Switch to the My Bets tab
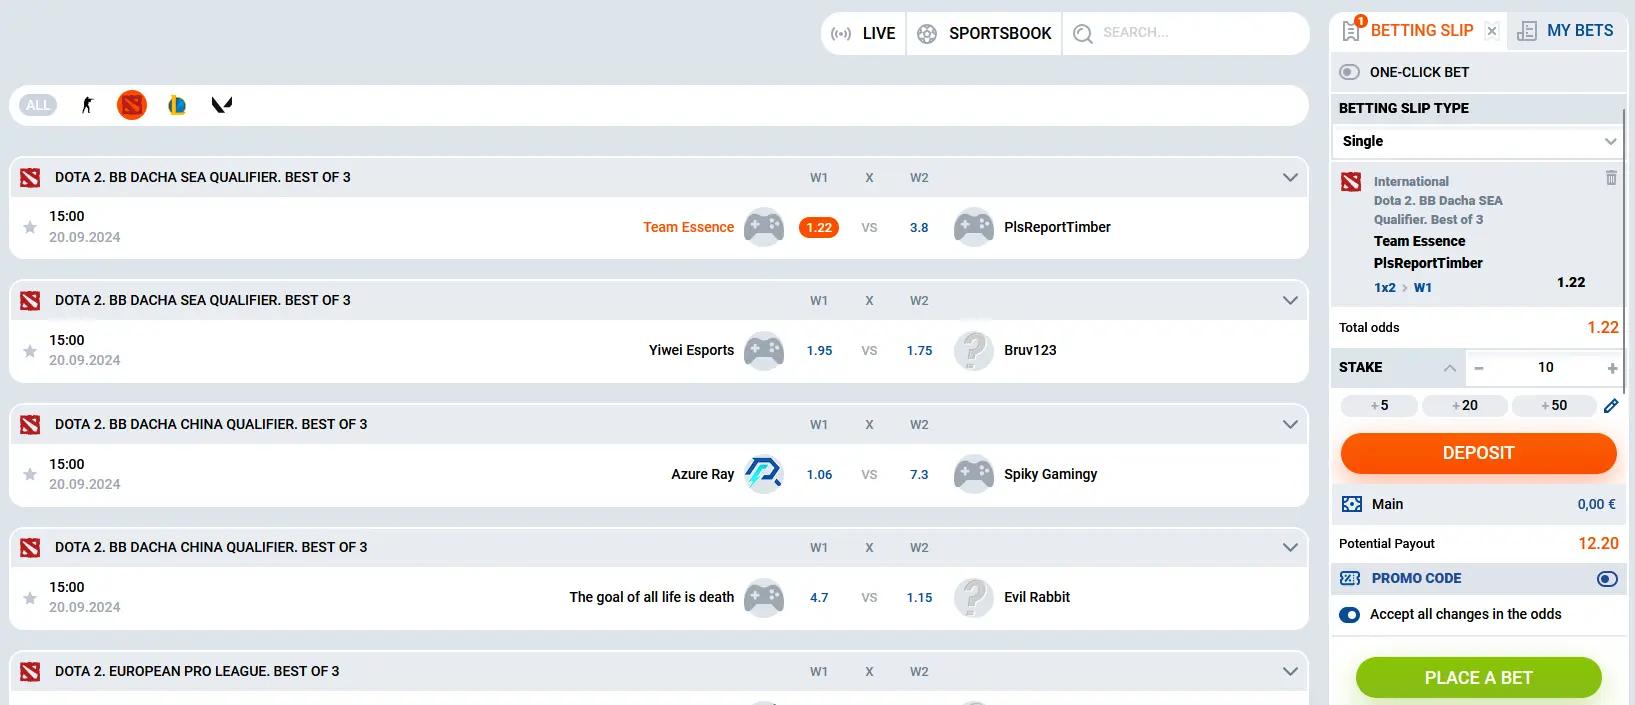This screenshot has height=705, width=1635. 1566,31
